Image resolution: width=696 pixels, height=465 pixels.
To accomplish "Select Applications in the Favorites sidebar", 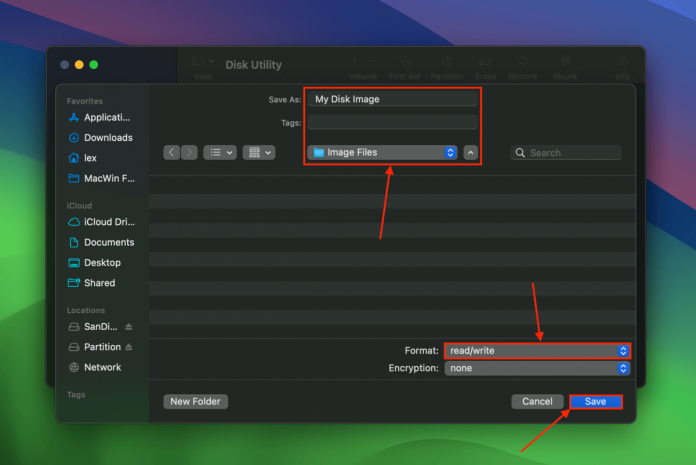I will [x=107, y=117].
